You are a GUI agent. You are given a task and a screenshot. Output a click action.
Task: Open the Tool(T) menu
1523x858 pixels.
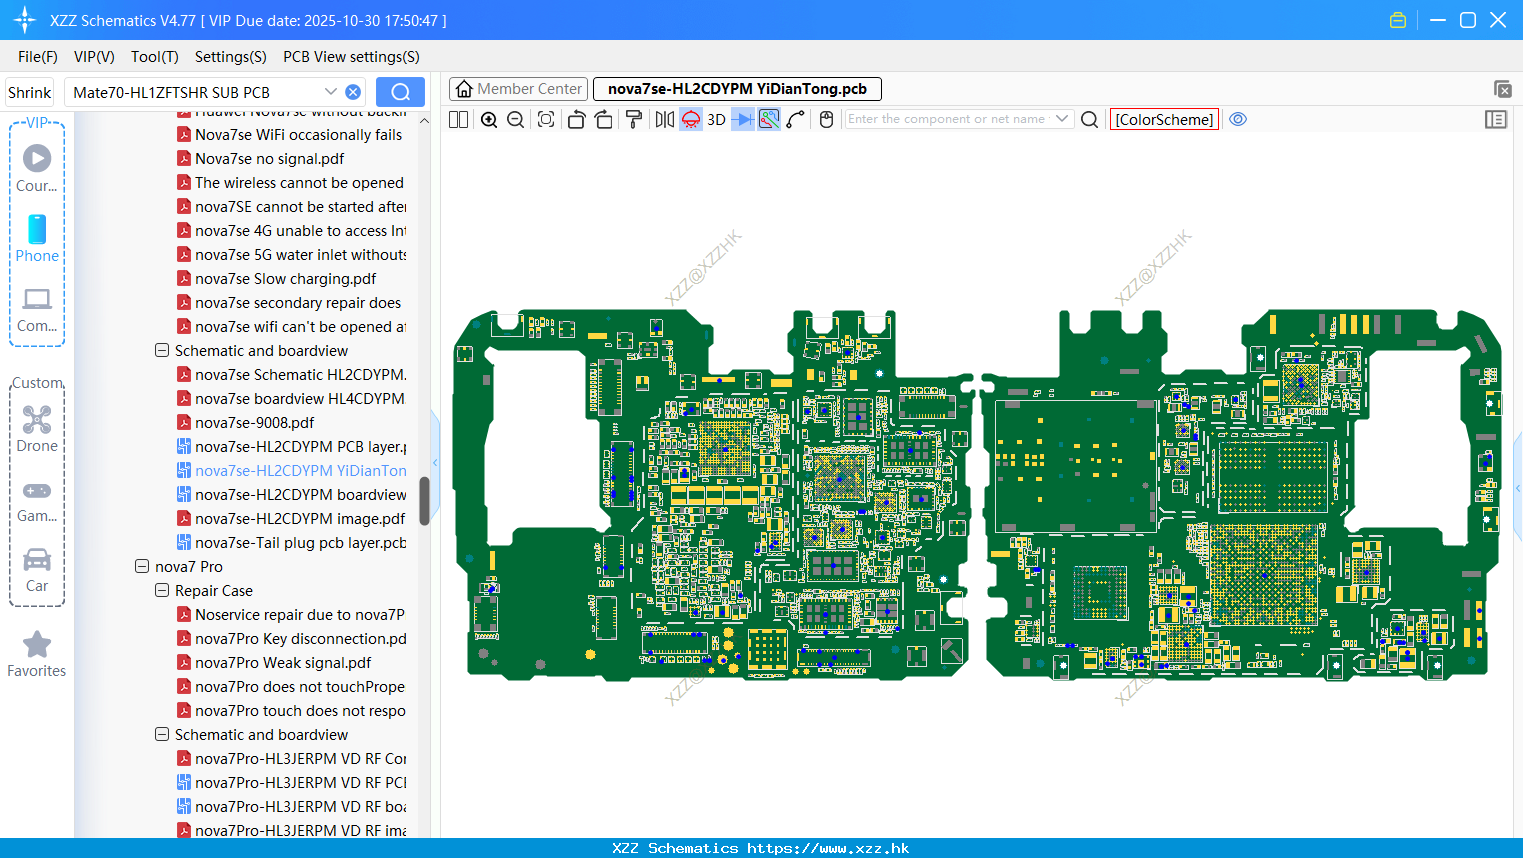[x=155, y=57]
